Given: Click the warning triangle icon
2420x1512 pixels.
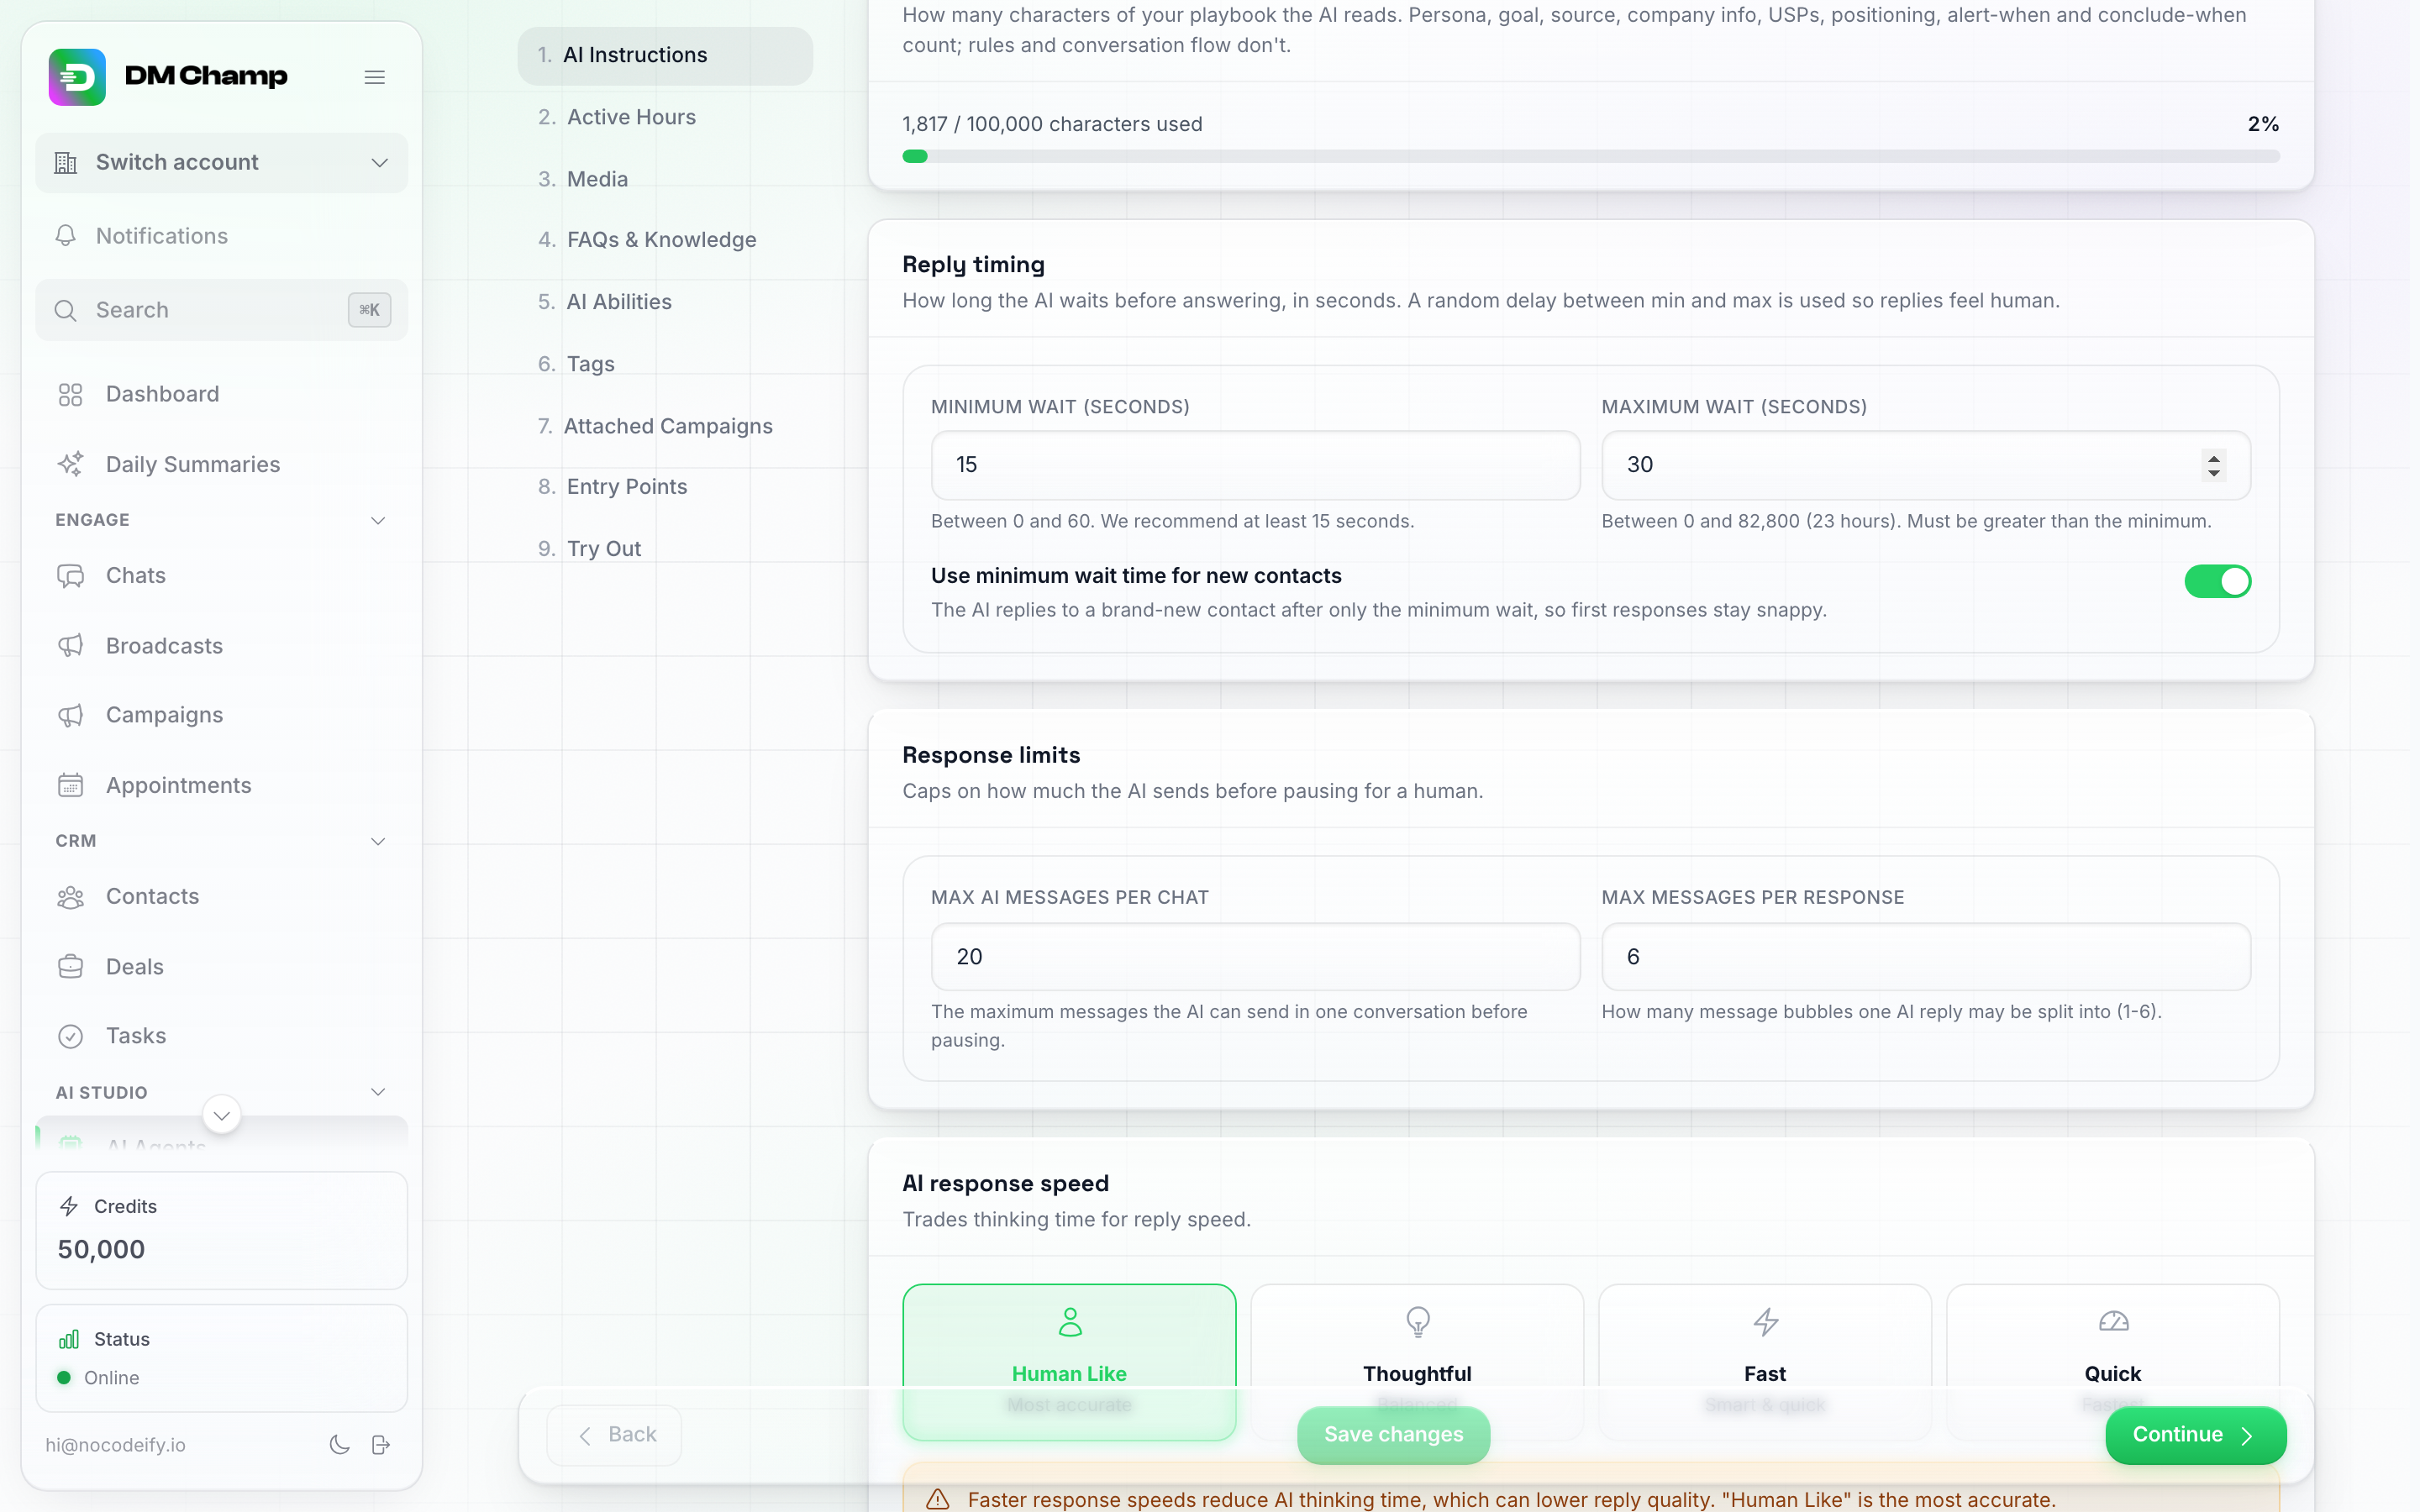Looking at the screenshot, I should [938, 1499].
